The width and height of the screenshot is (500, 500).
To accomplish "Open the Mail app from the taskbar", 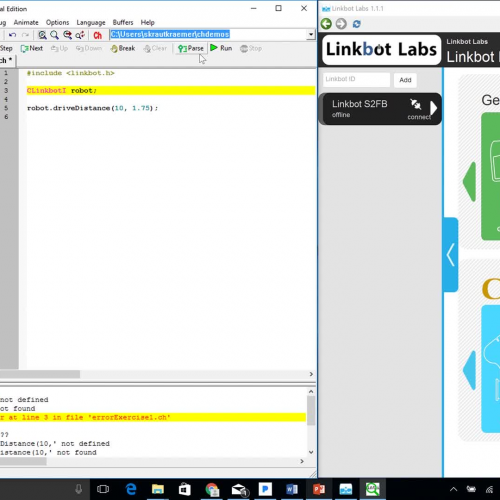I will (239, 489).
